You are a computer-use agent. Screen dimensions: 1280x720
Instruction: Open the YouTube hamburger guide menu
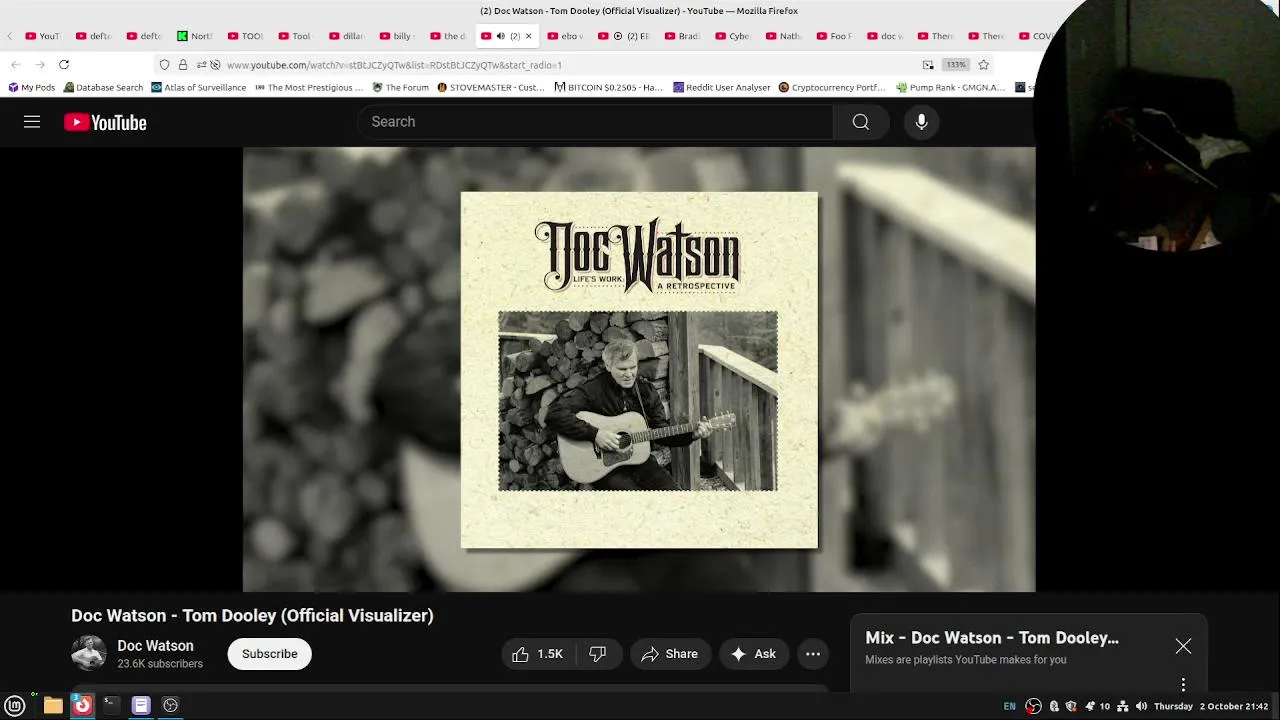click(x=32, y=122)
